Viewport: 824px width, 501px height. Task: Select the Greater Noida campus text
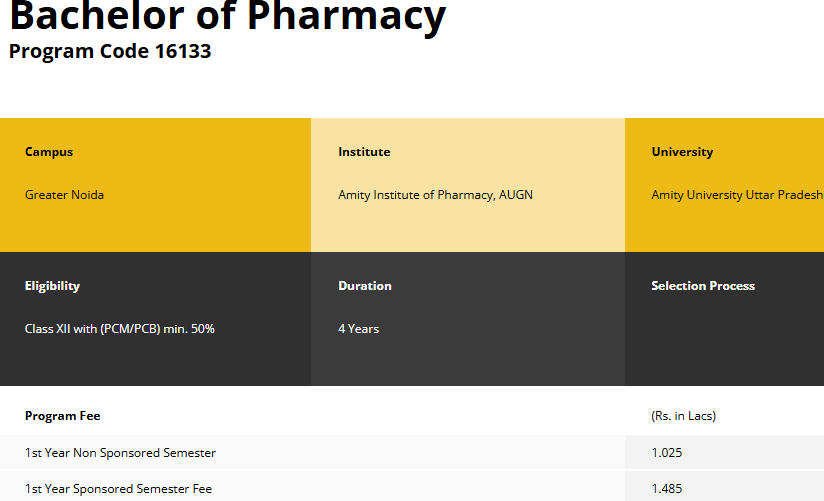pyautogui.click(x=64, y=195)
